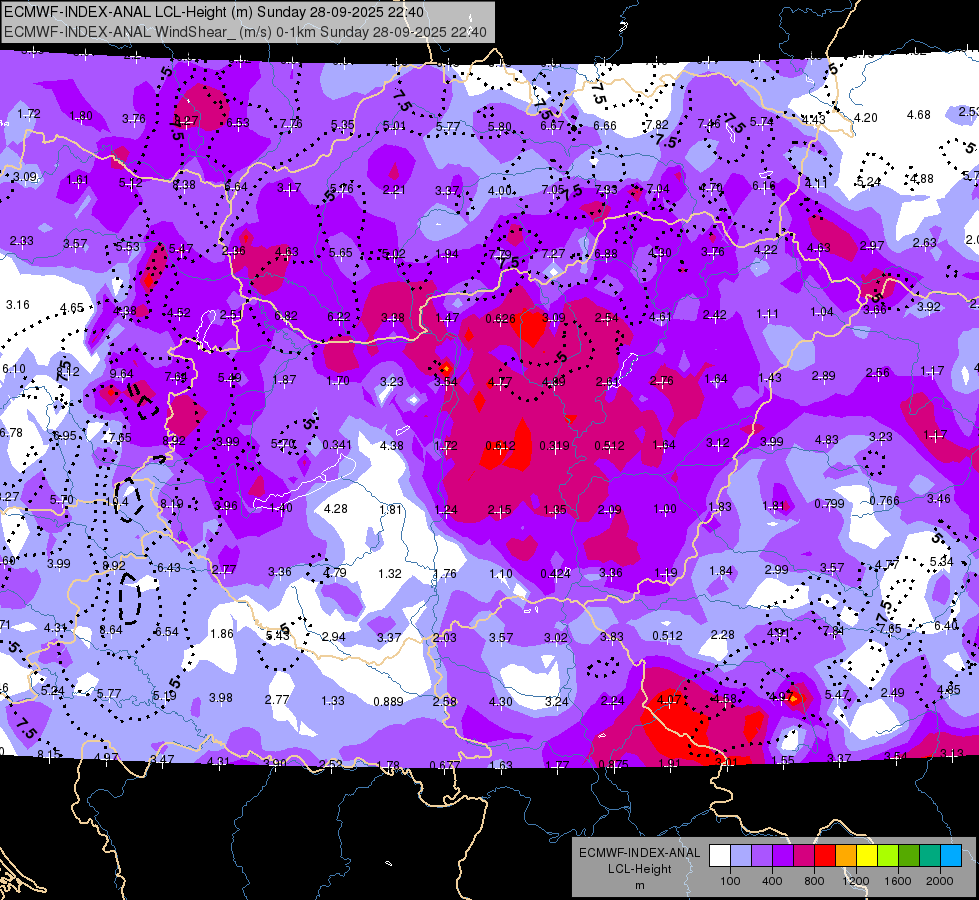The height and width of the screenshot is (900, 979).
Task: Click the wind shear value 0.799
Action: coord(829,504)
